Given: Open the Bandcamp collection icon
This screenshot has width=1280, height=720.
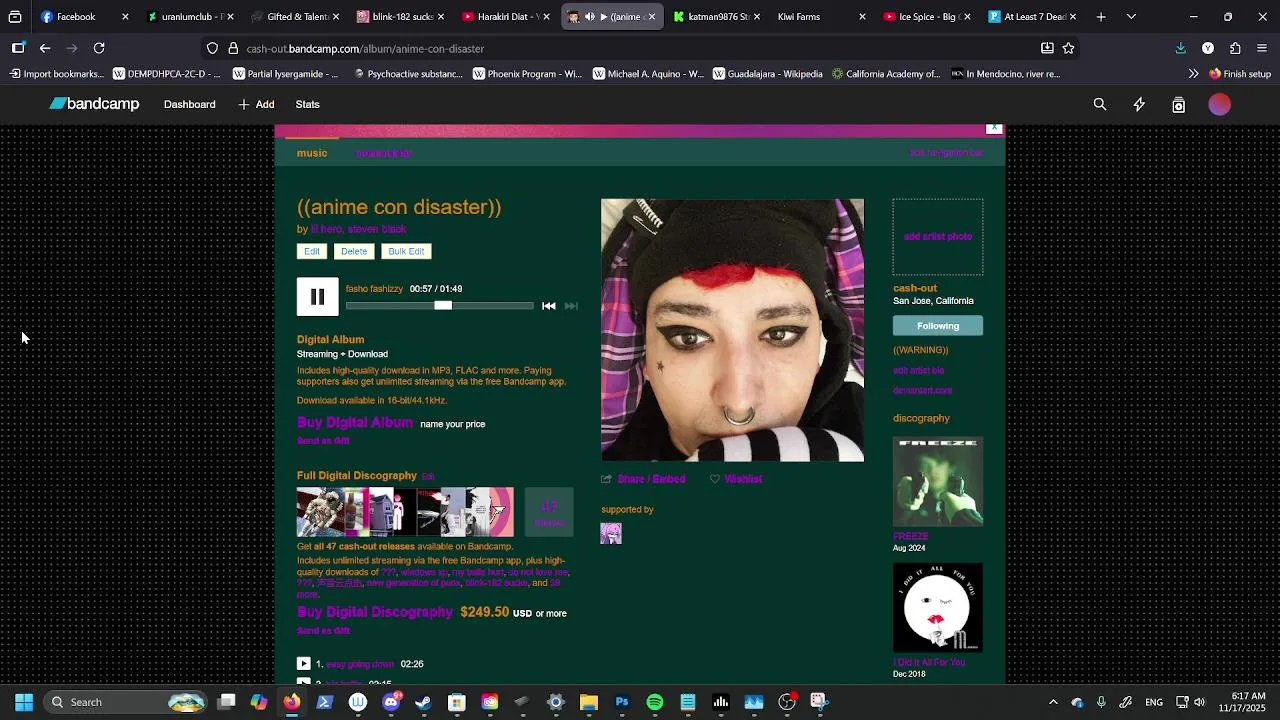Looking at the screenshot, I should [1178, 105].
